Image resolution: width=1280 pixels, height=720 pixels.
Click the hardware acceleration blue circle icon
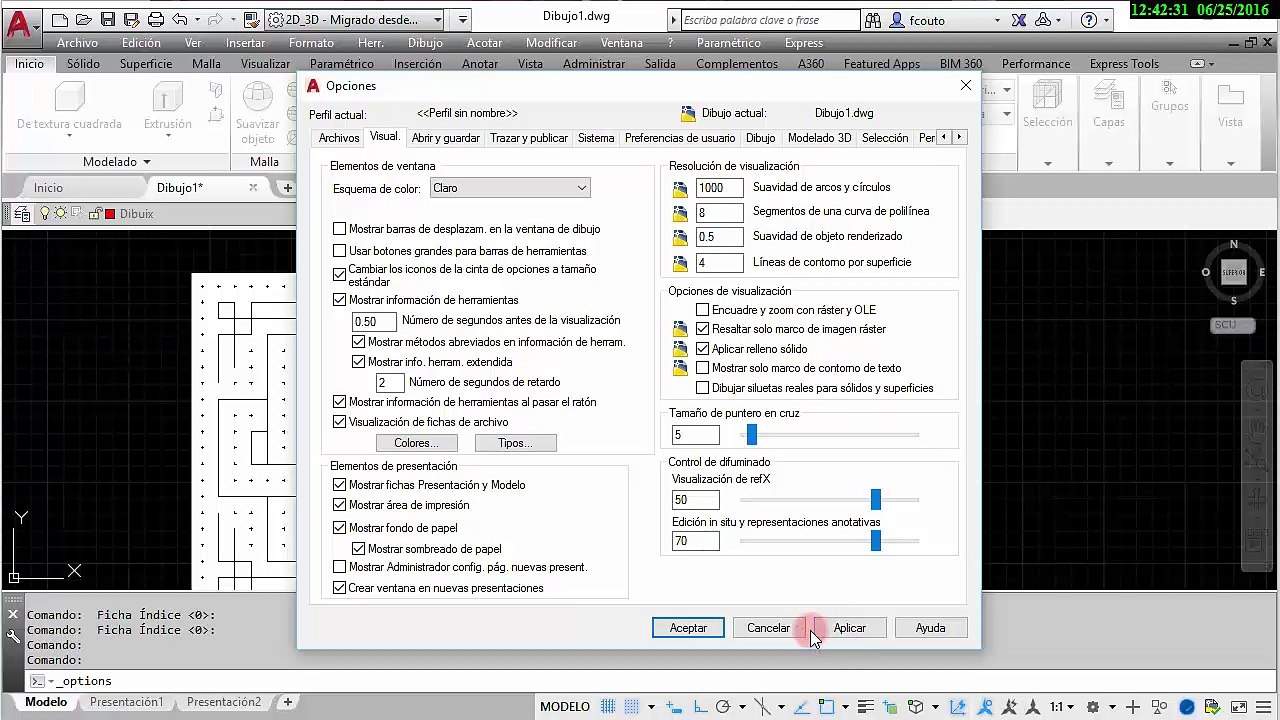[x=1187, y=707]
